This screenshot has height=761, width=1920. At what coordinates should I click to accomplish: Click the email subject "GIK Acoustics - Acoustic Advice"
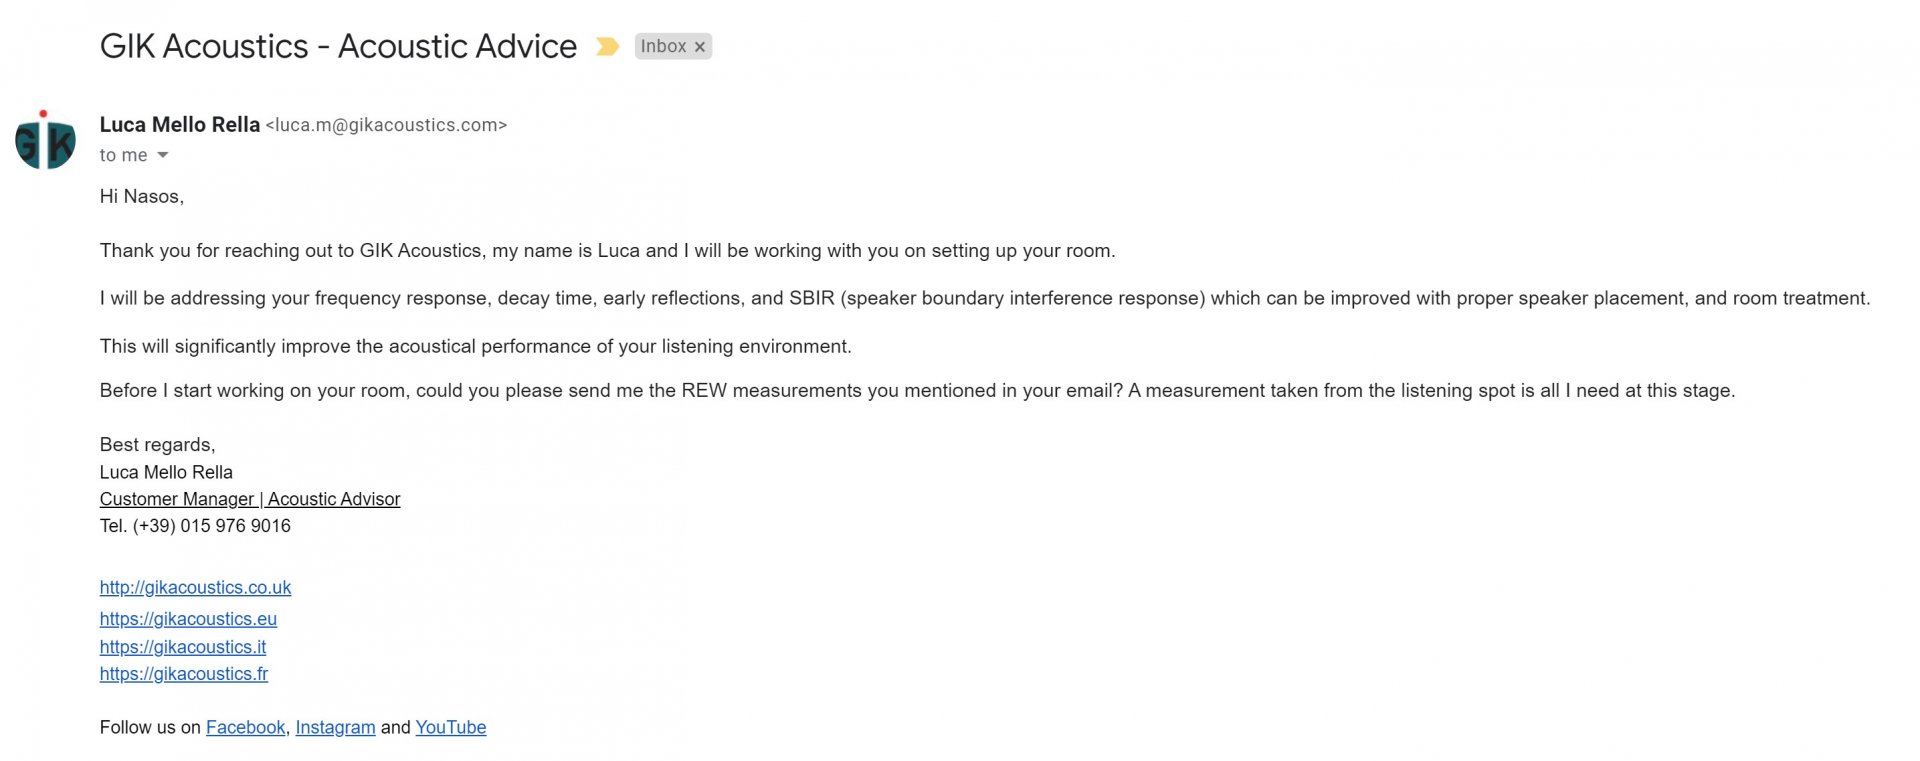pyautogui.click(x=338, y=47)
